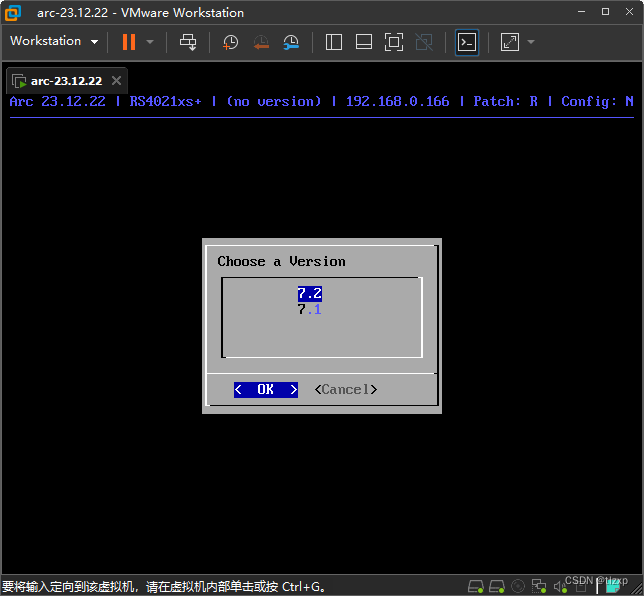Expand the stretch options dropdown arrow

pyautogui.click(x=531, y=42)
